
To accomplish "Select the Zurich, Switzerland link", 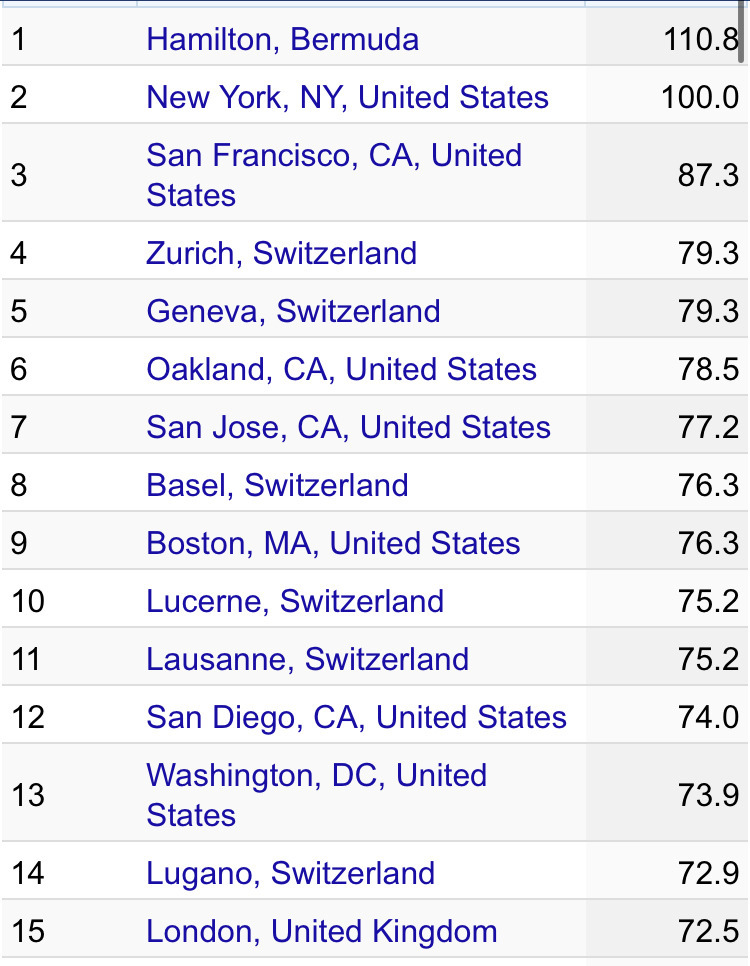I will [x=281, y=253].
